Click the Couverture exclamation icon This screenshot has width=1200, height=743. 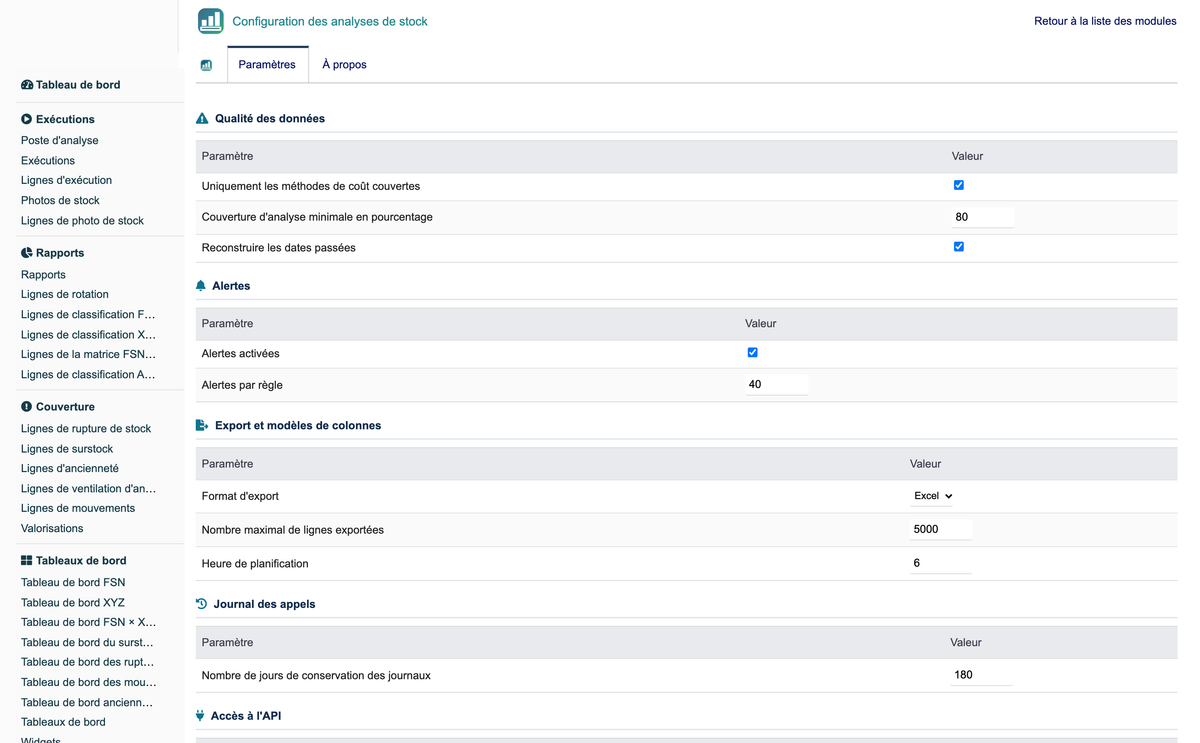click(27, 407)
